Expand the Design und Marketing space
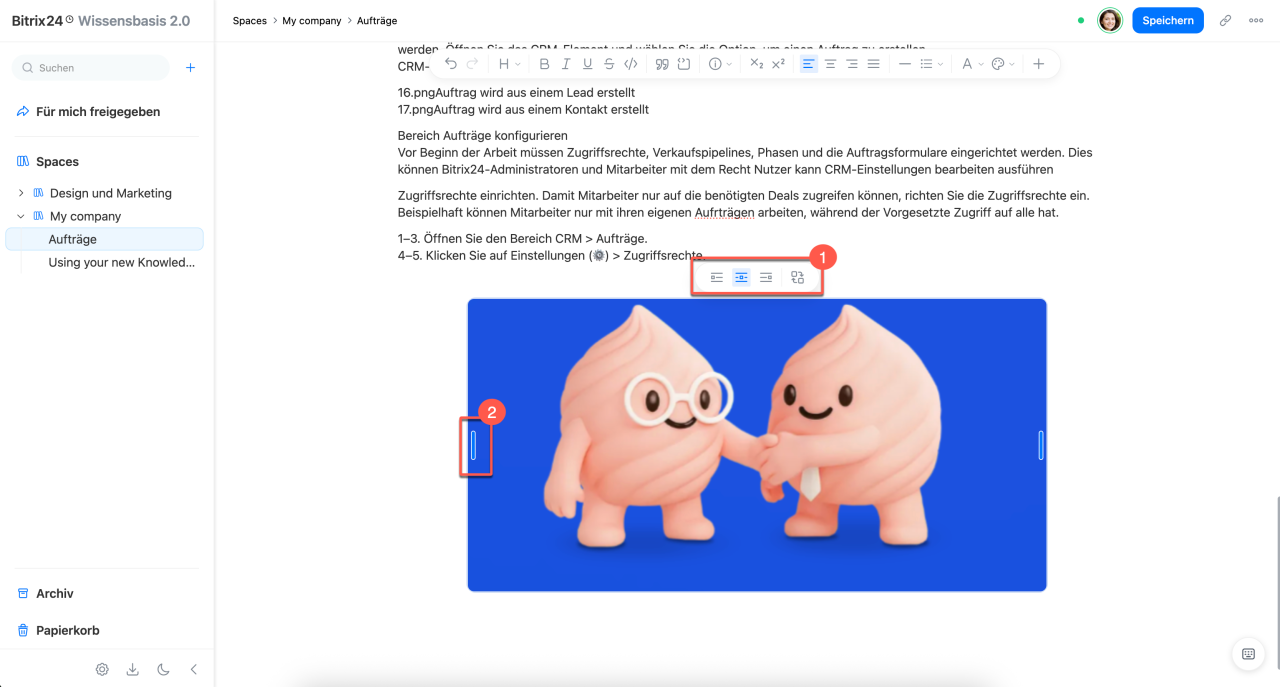1280x687 pixels. (21, 193)
